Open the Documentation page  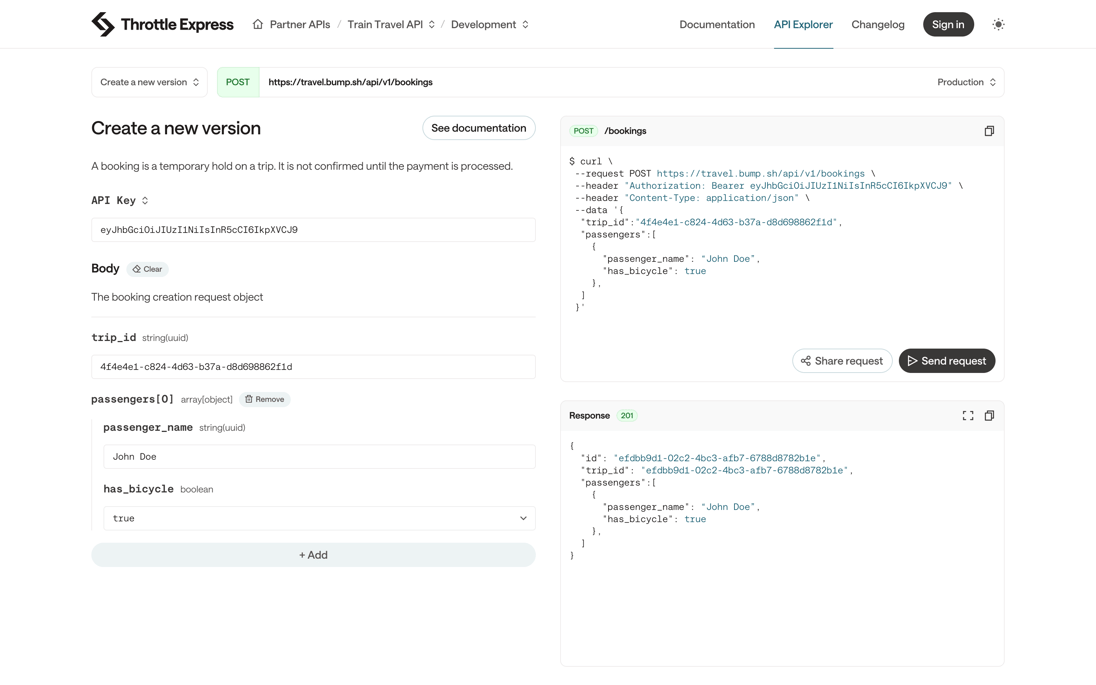pos(717,23)
